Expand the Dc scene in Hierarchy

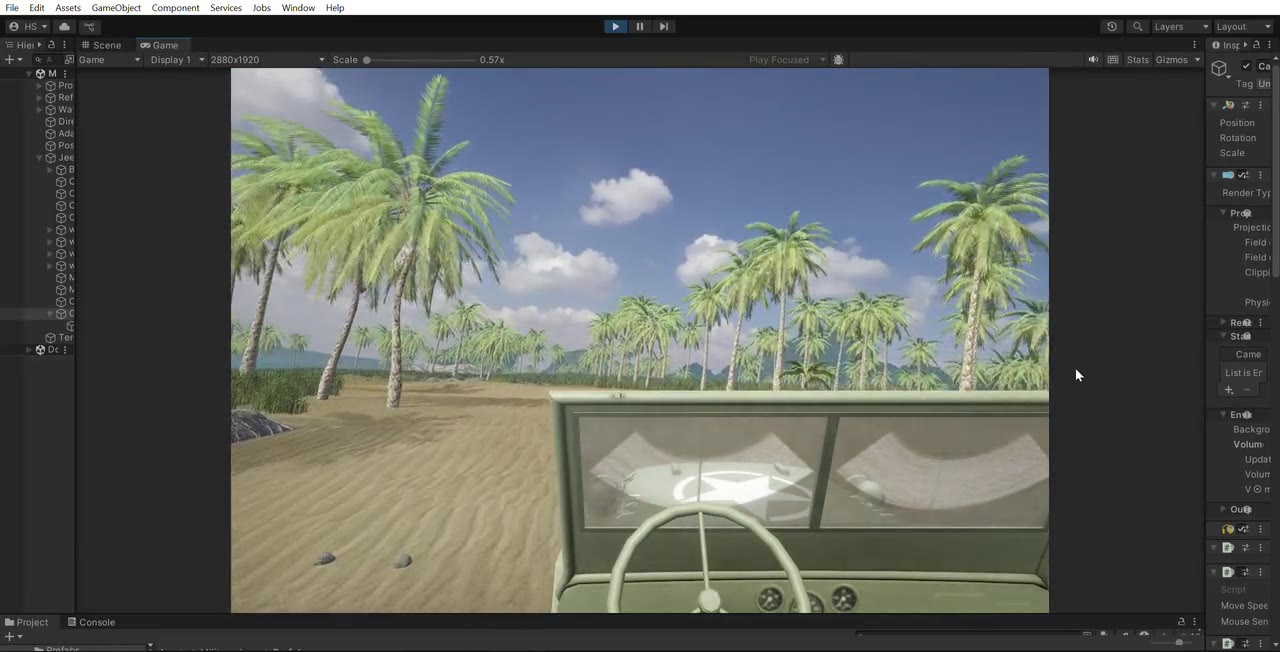29,350
